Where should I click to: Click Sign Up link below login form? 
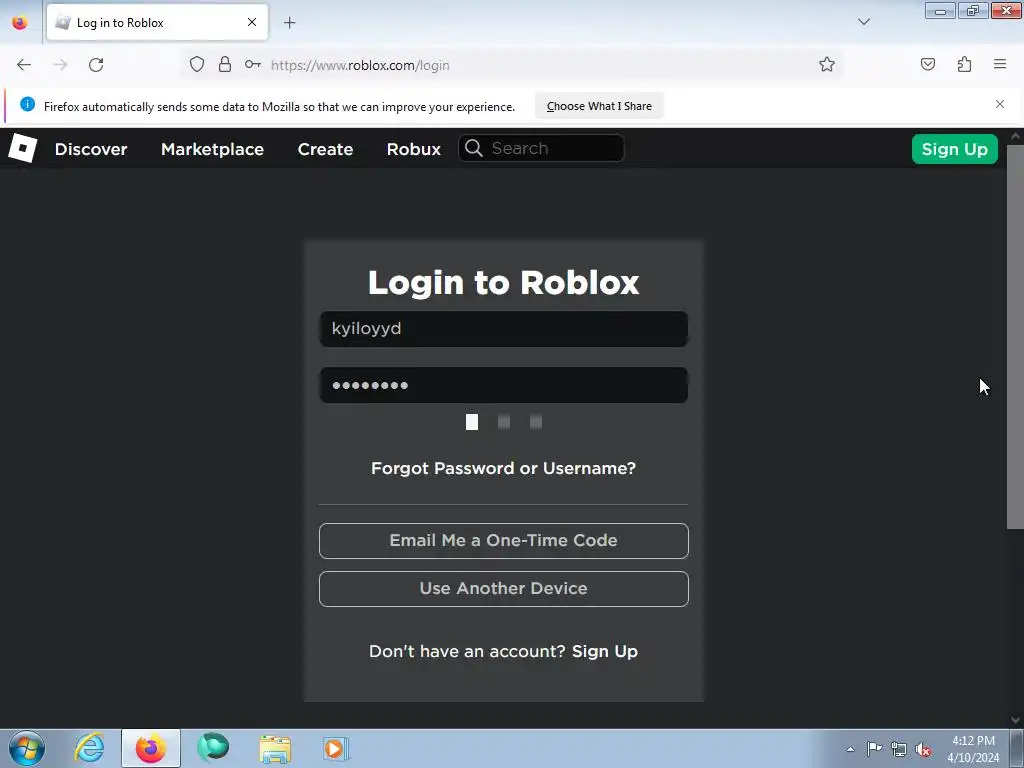(x=605, y=651)
